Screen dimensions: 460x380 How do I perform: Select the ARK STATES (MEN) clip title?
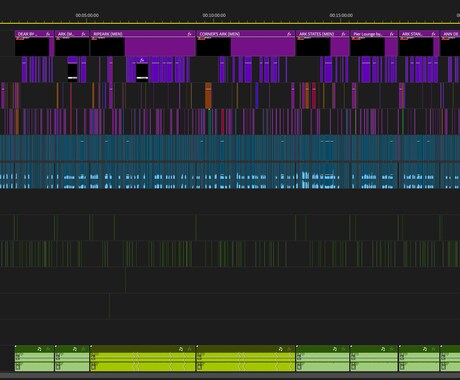316,34
